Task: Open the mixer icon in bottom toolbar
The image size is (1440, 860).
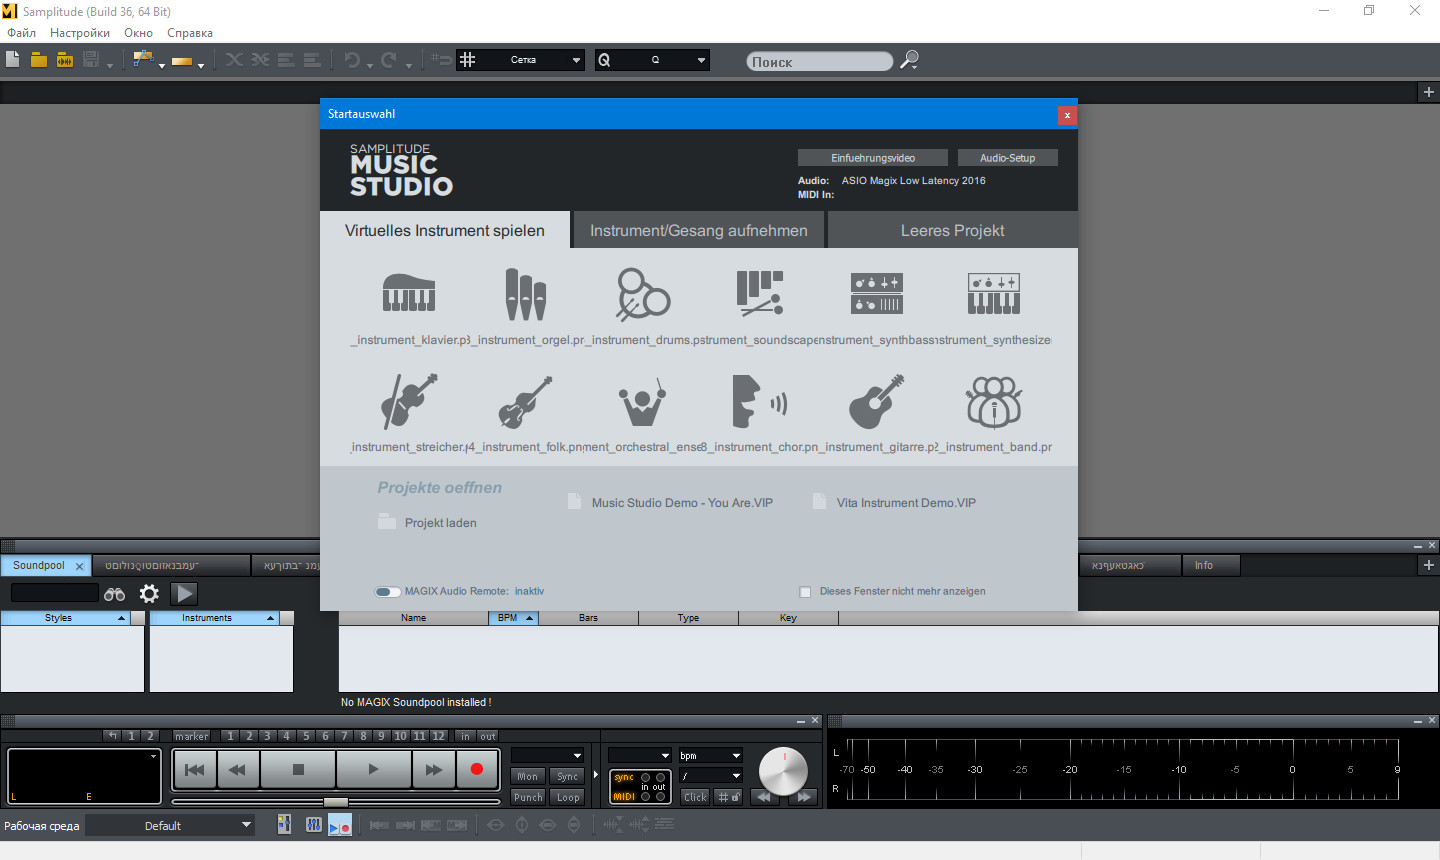Action: tap(285, 824)
